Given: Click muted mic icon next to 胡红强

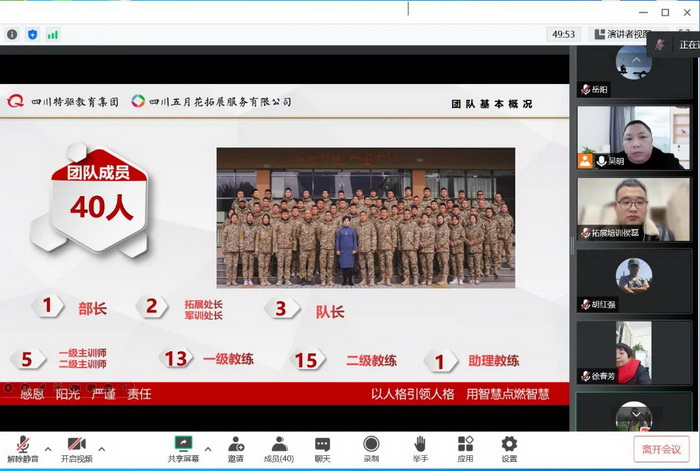Looking at the screenshot, I should [586, 304].
